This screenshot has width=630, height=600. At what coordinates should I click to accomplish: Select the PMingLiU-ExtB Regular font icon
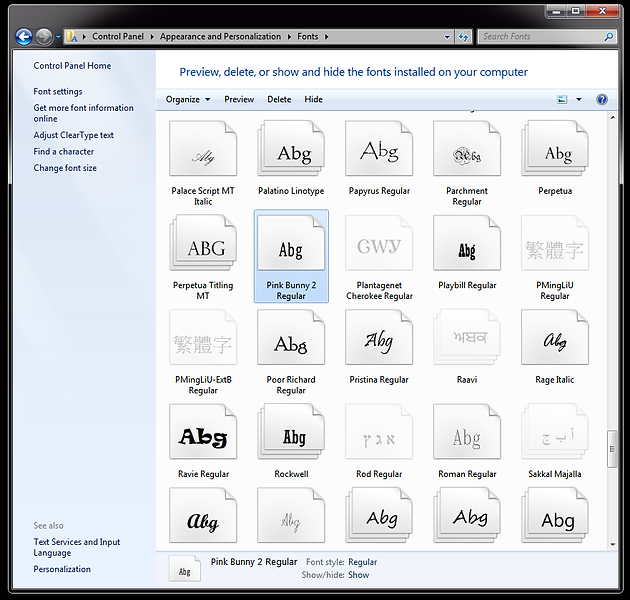tap(203, 337)
